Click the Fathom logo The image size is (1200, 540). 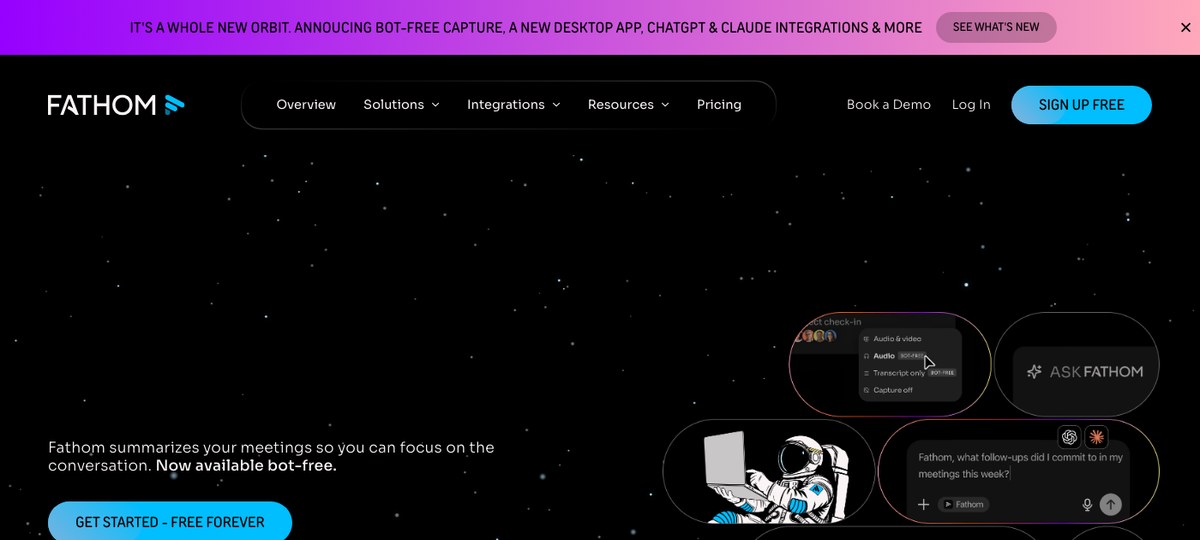click(116, 104)
